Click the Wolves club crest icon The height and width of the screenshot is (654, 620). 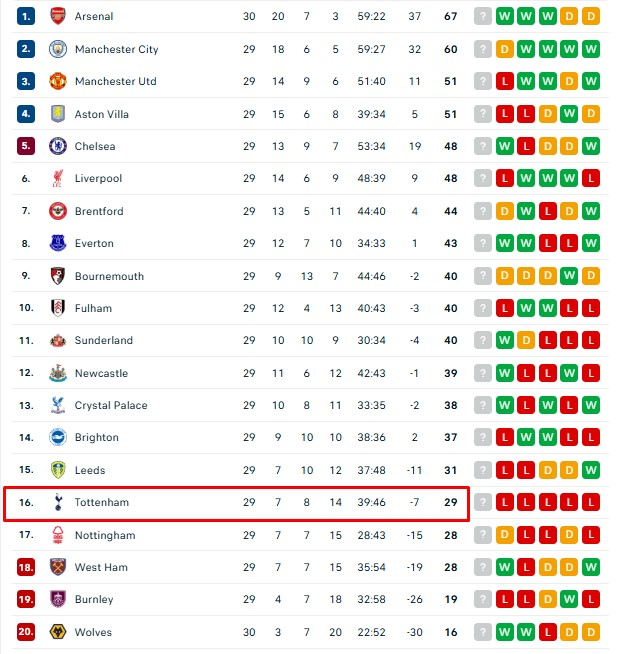pos(58,632)
